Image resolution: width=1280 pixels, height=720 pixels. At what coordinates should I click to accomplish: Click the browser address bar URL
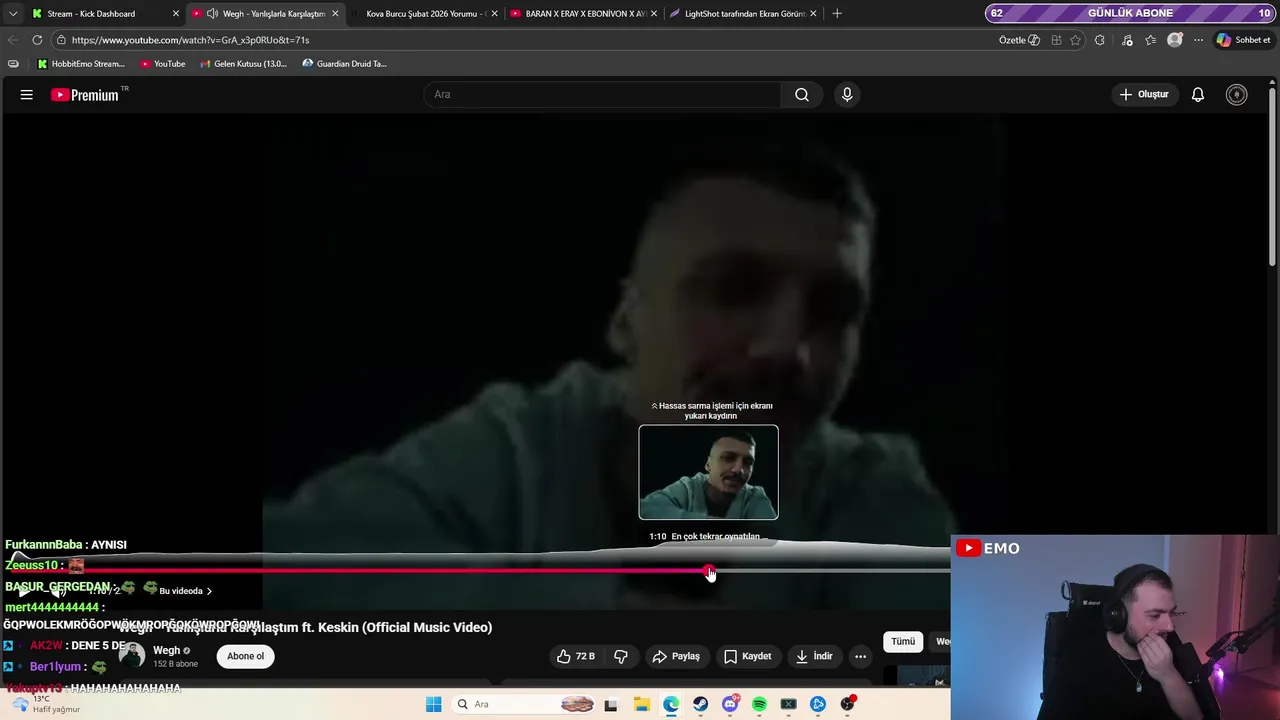click(x=190, y=40)
